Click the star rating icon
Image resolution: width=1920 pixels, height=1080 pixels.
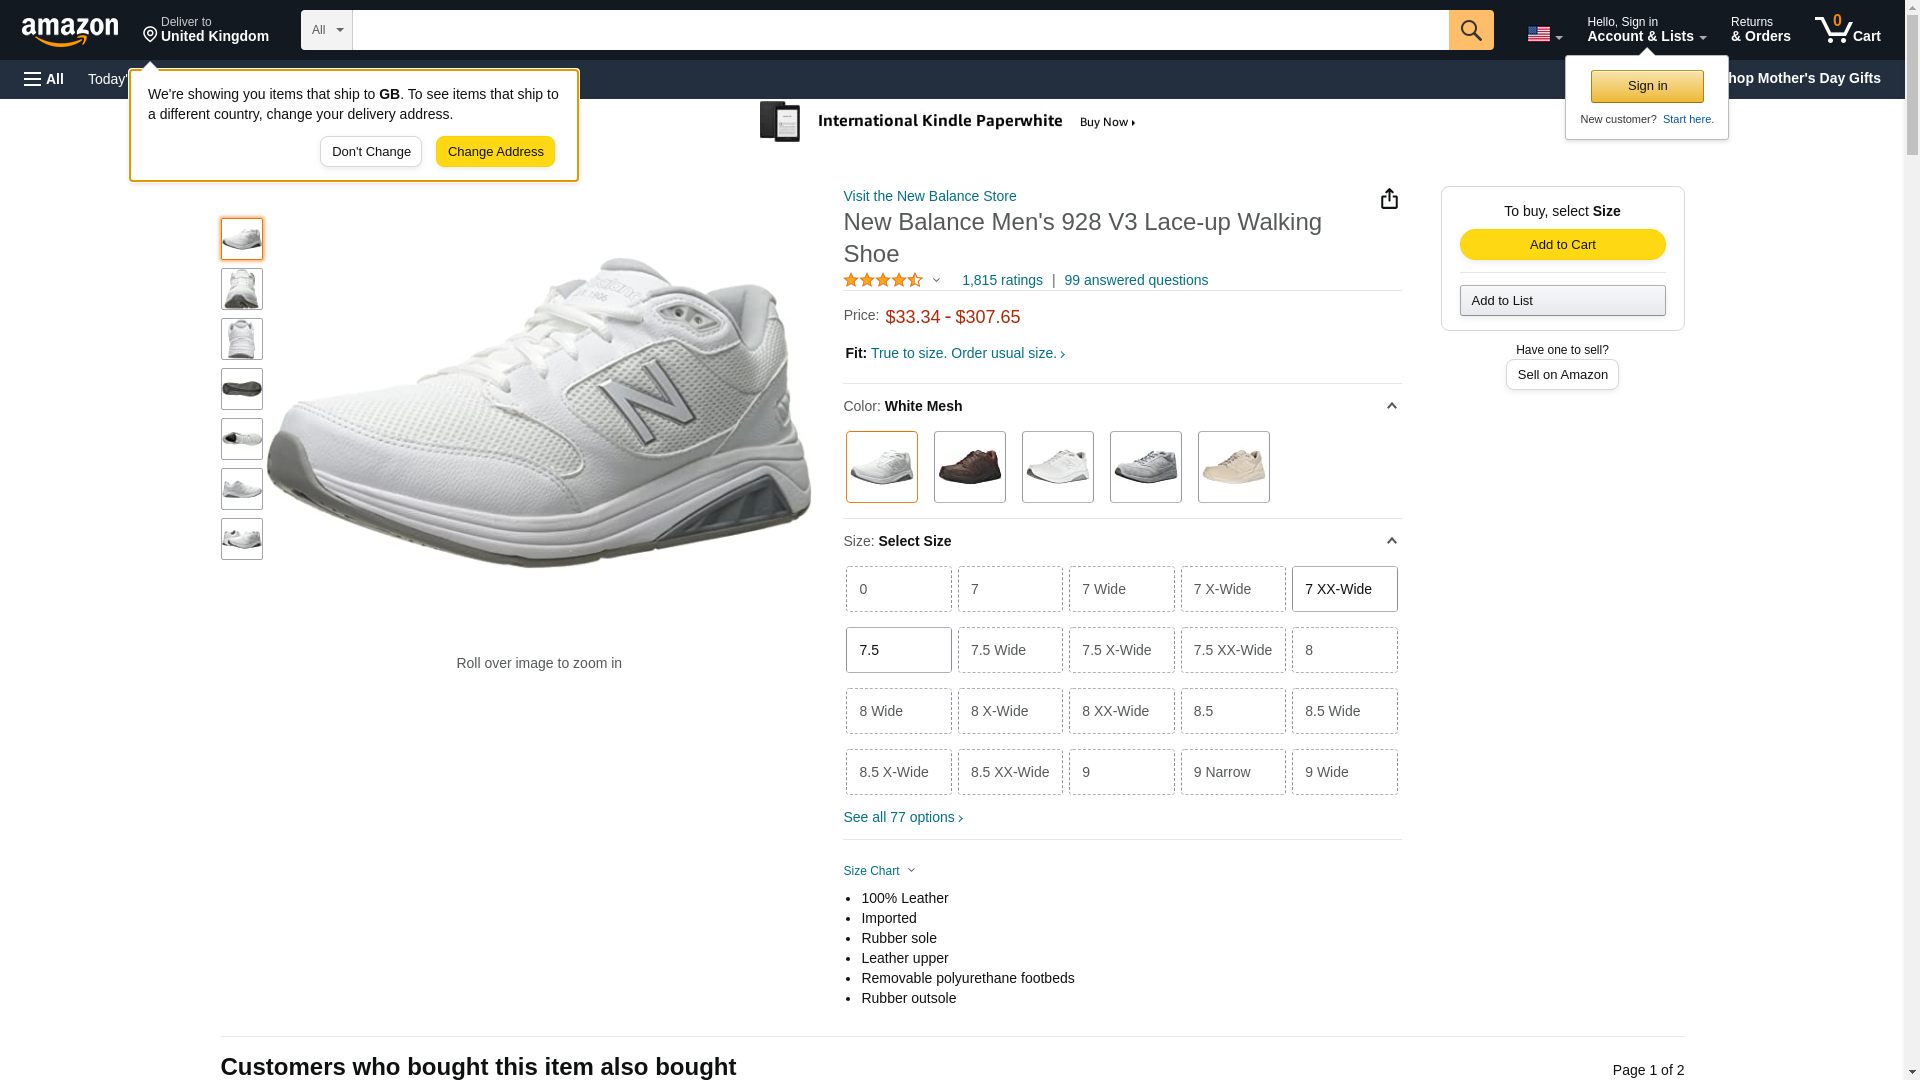(x=883, y=281)
